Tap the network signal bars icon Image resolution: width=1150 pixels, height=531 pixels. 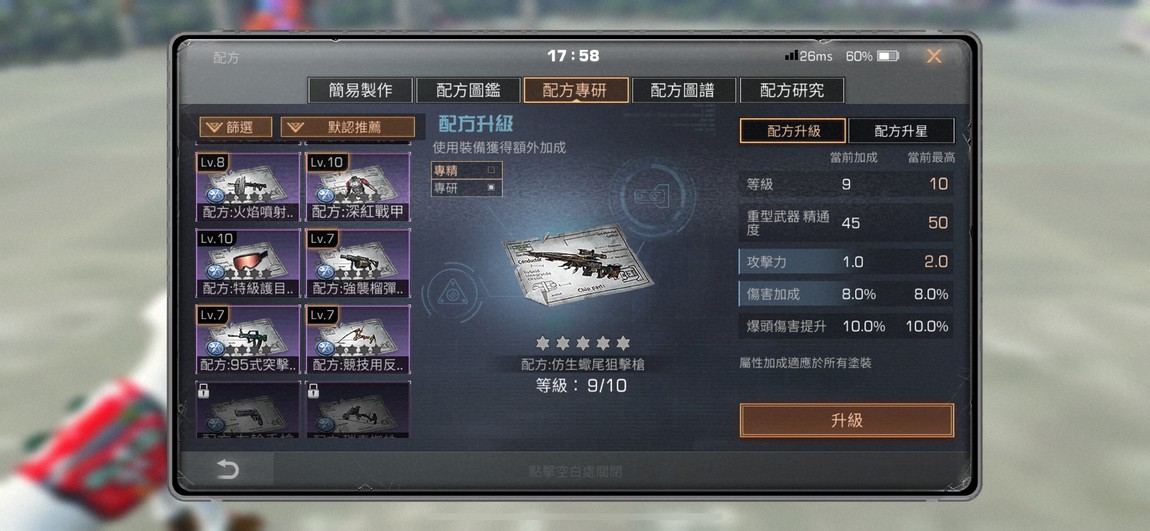tap(791, 56)
